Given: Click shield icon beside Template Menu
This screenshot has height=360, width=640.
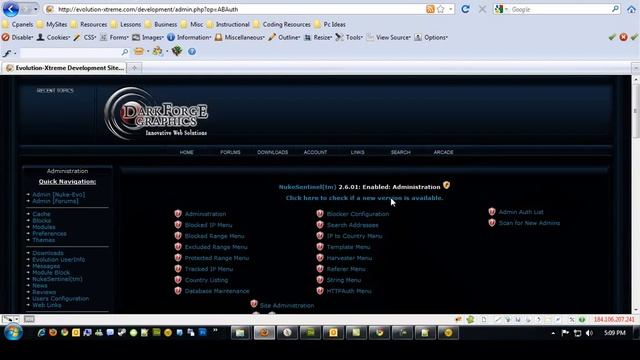Looking at the screenshot, I should (320, 247).
